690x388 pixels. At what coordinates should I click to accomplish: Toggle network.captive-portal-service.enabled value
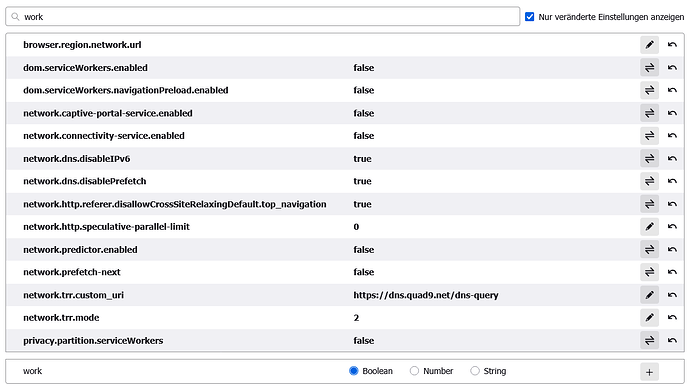[x=649, y=113]
